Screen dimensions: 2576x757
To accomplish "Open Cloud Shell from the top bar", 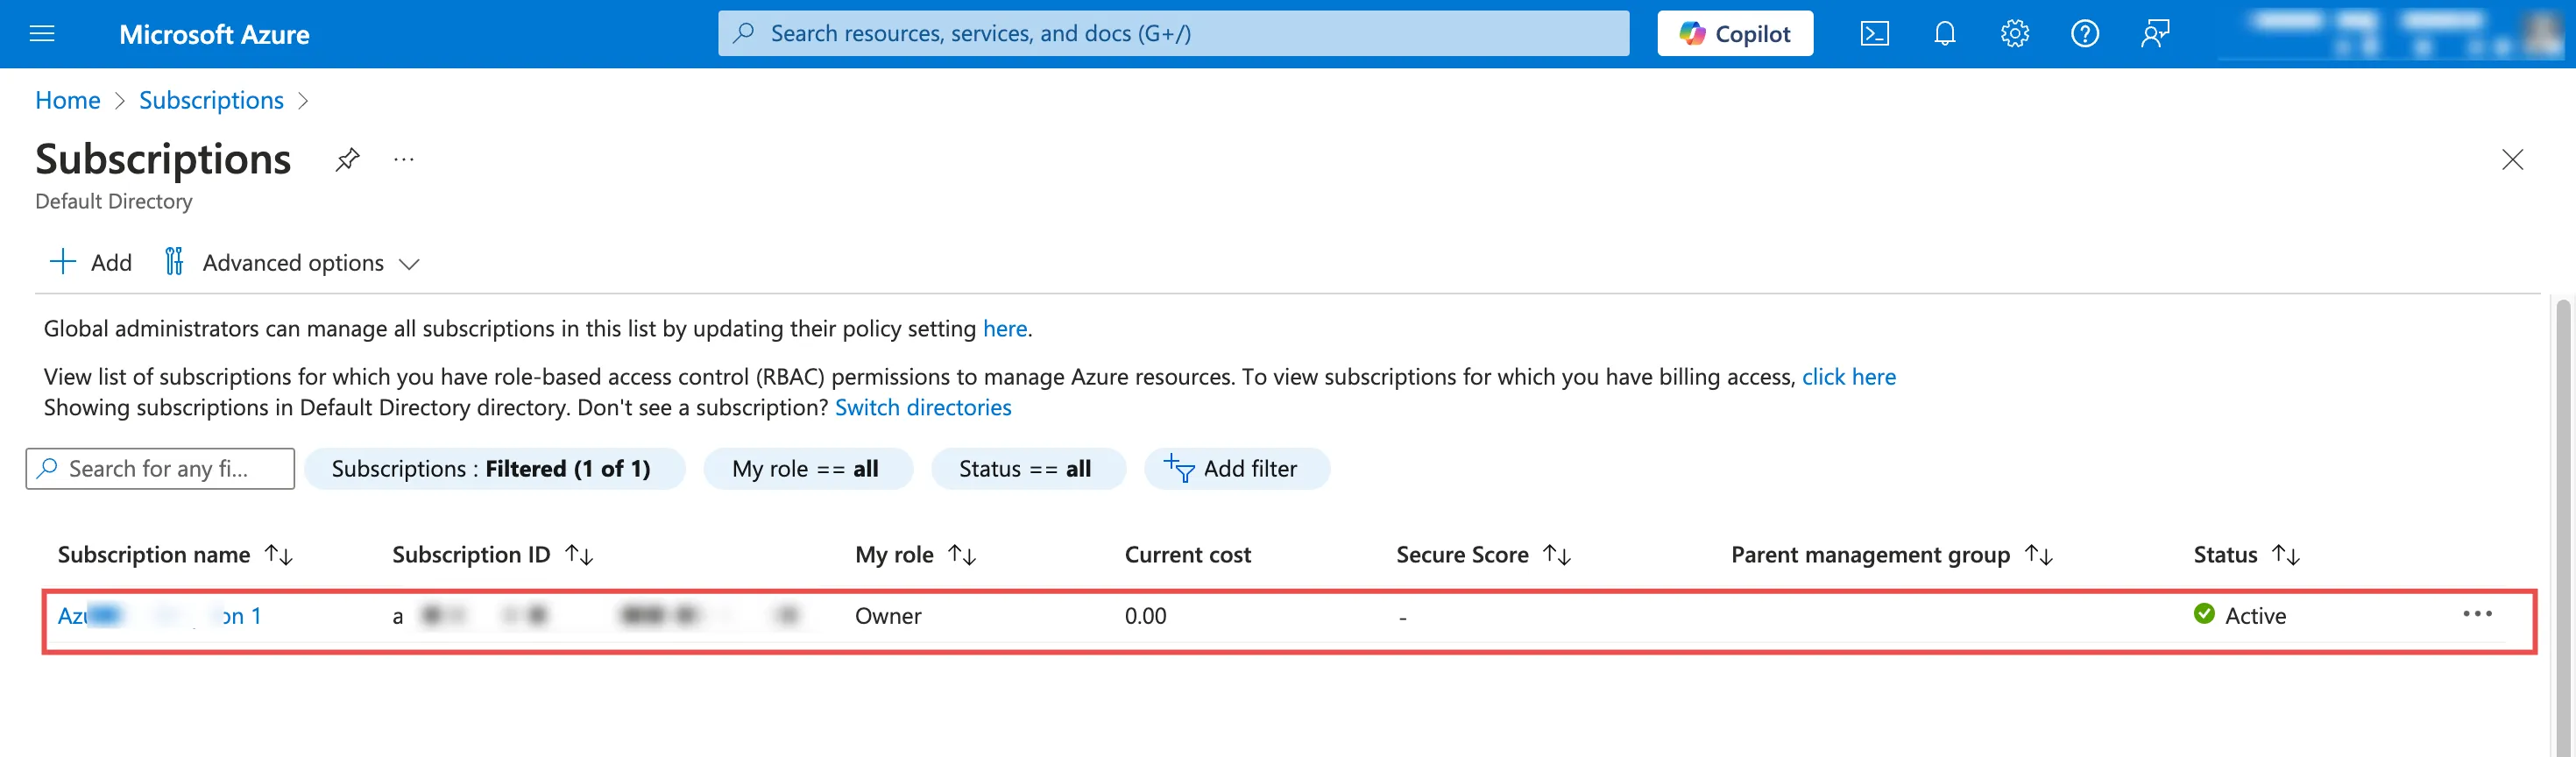I will (1874, 34).
